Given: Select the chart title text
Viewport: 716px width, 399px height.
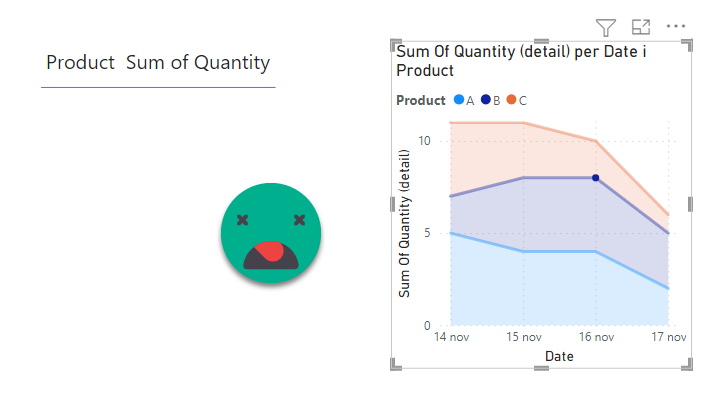Looking at the screenshot, I should [521, 61].
